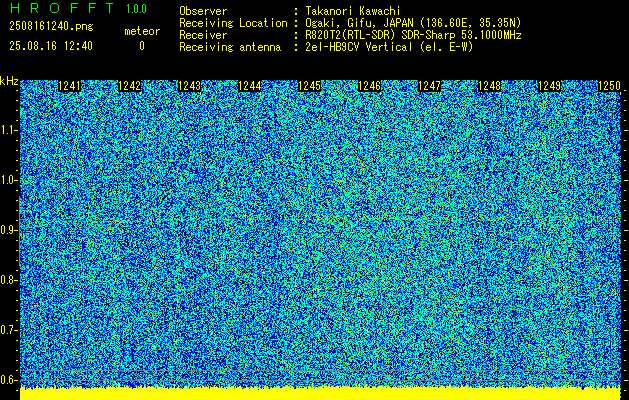Click the version number 1.0.0

click(x=136, y=9)
